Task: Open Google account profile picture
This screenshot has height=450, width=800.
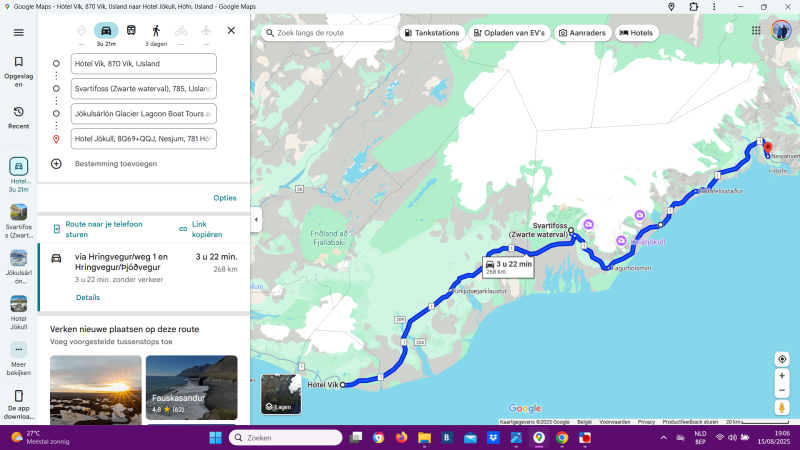Action: pyautogui.click(x=781, y=31)
